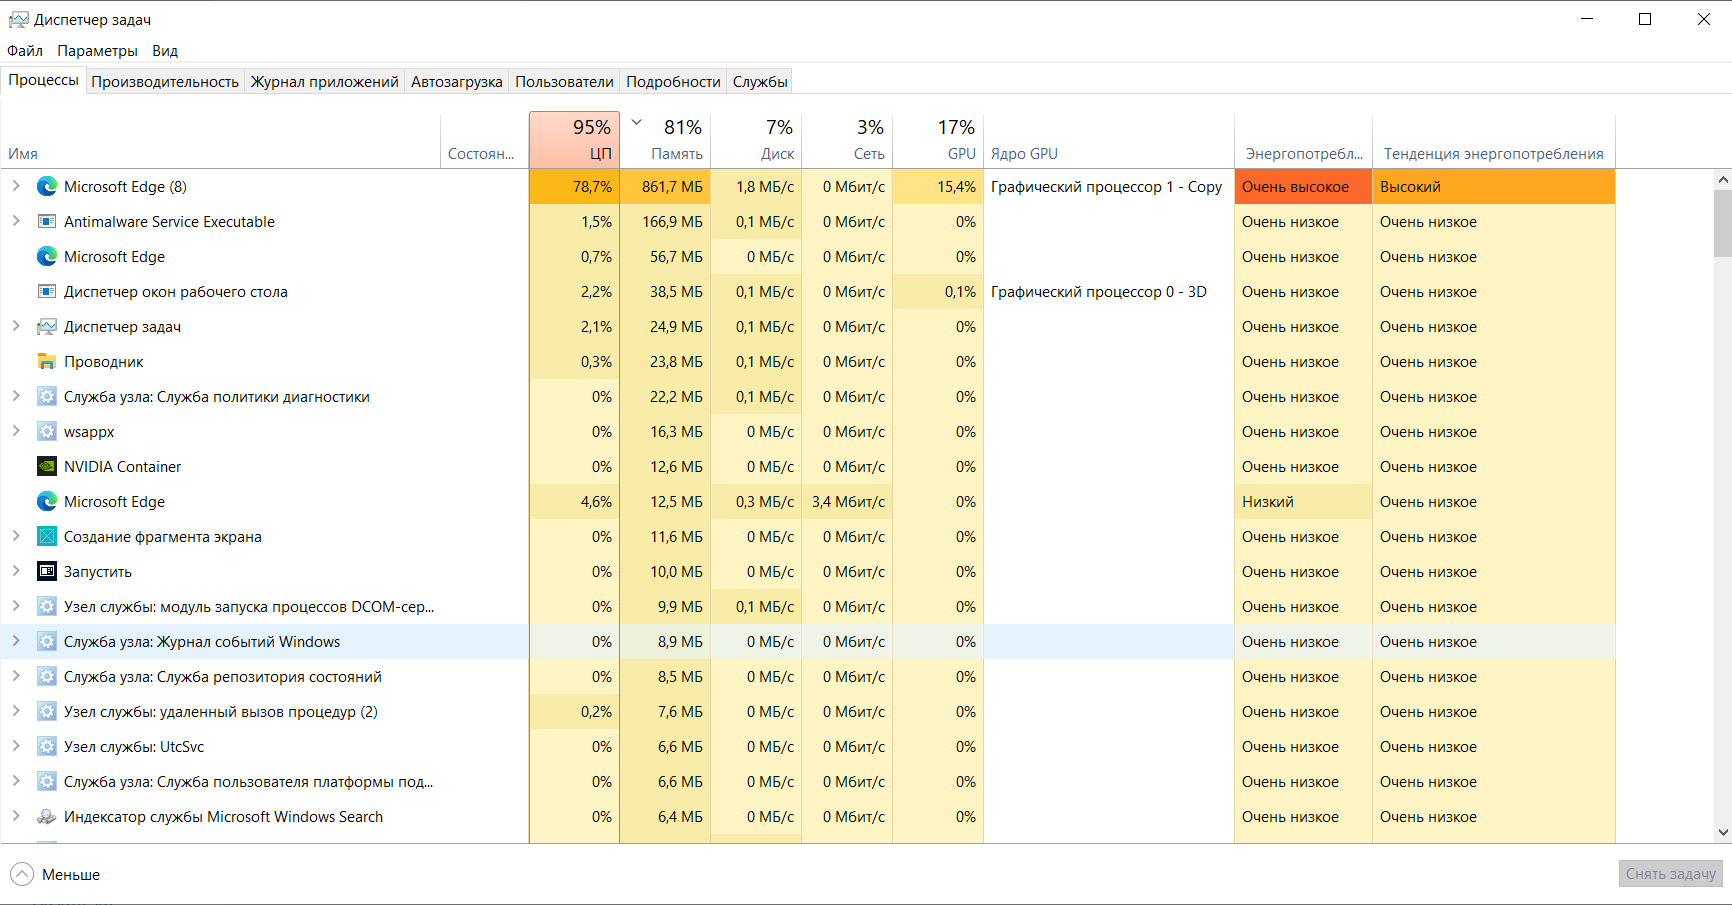The width and height of the screenshot is (1732, 905).
Task: Click the удаленный вызов процедур gear icon
Action: [x=47, y=711]
